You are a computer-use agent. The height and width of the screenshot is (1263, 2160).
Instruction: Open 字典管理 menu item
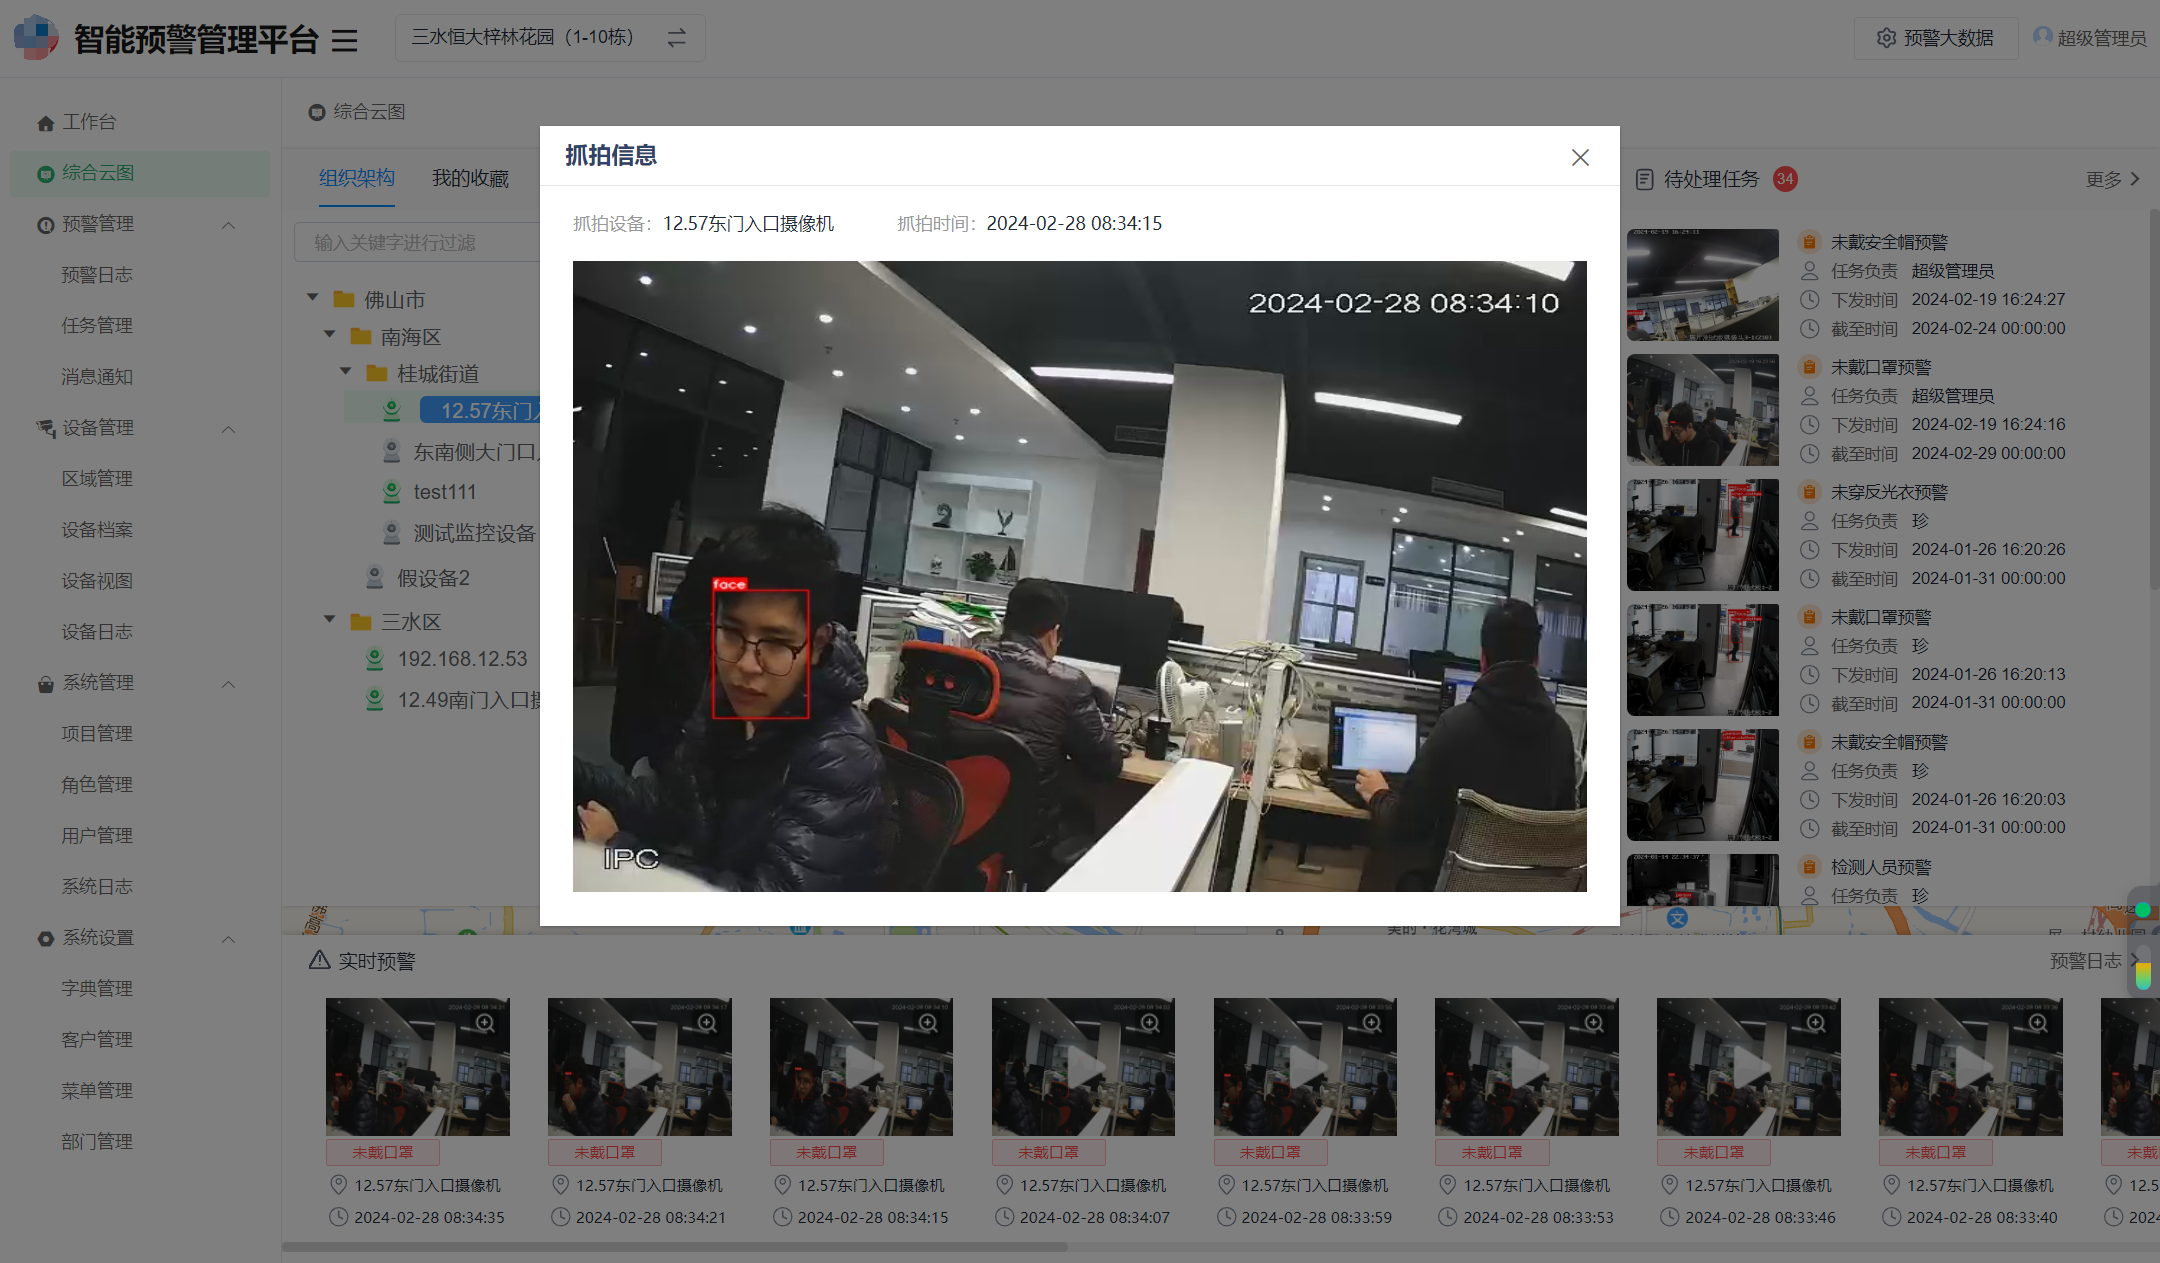tap(97, 989)
